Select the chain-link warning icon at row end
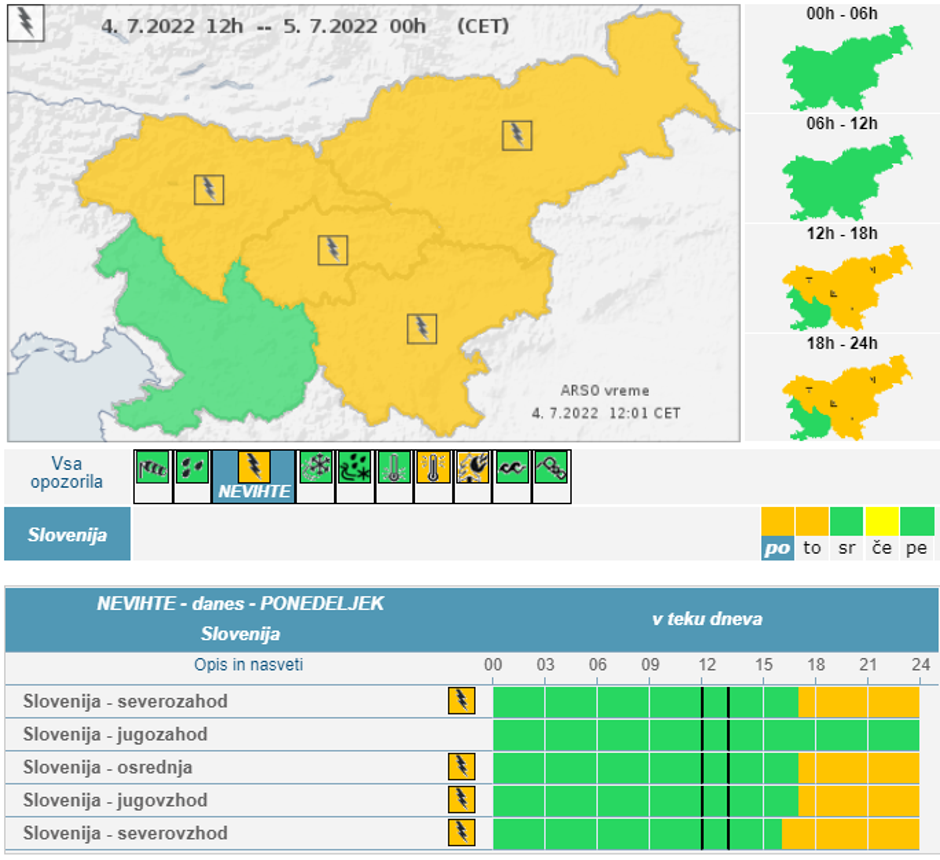Screen dimensions: 940x860 point(551,467)
